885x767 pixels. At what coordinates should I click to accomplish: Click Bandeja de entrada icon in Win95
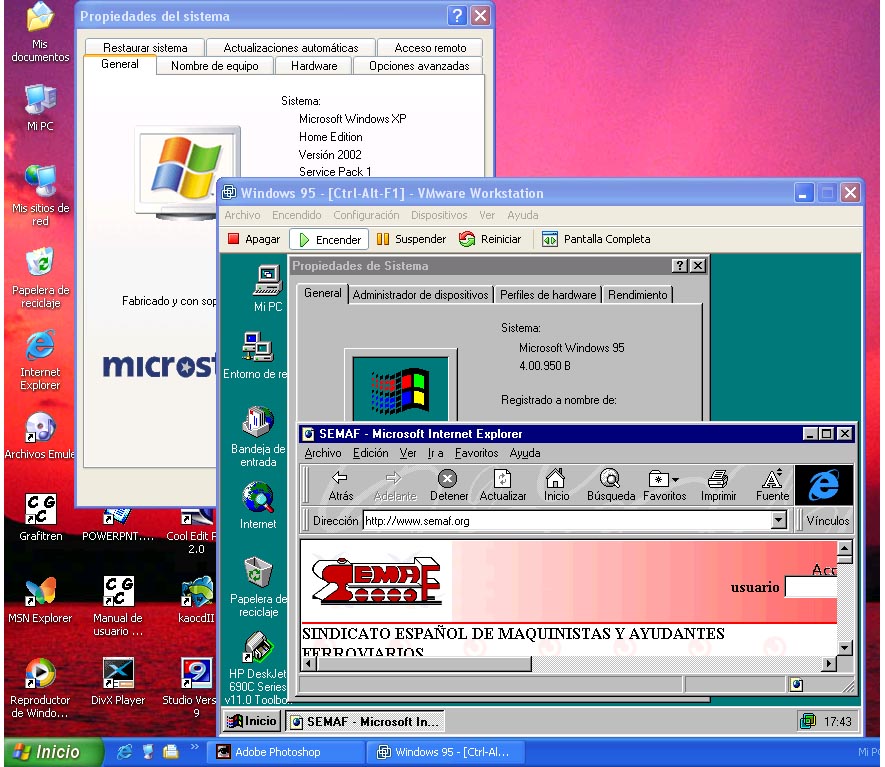pos(258,436)
